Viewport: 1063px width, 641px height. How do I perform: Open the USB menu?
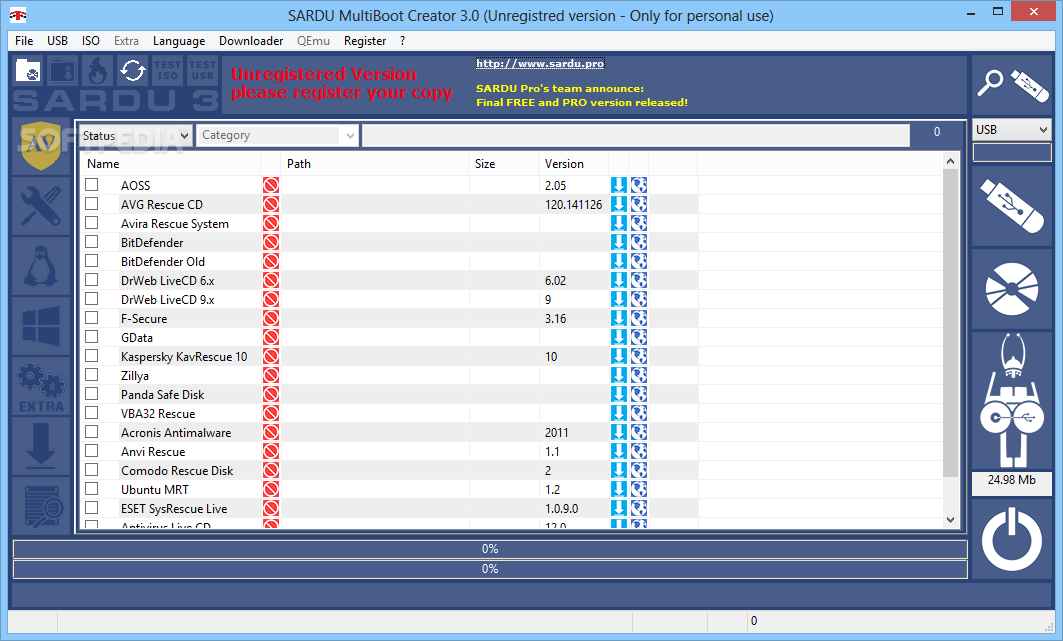click(58, 41)
